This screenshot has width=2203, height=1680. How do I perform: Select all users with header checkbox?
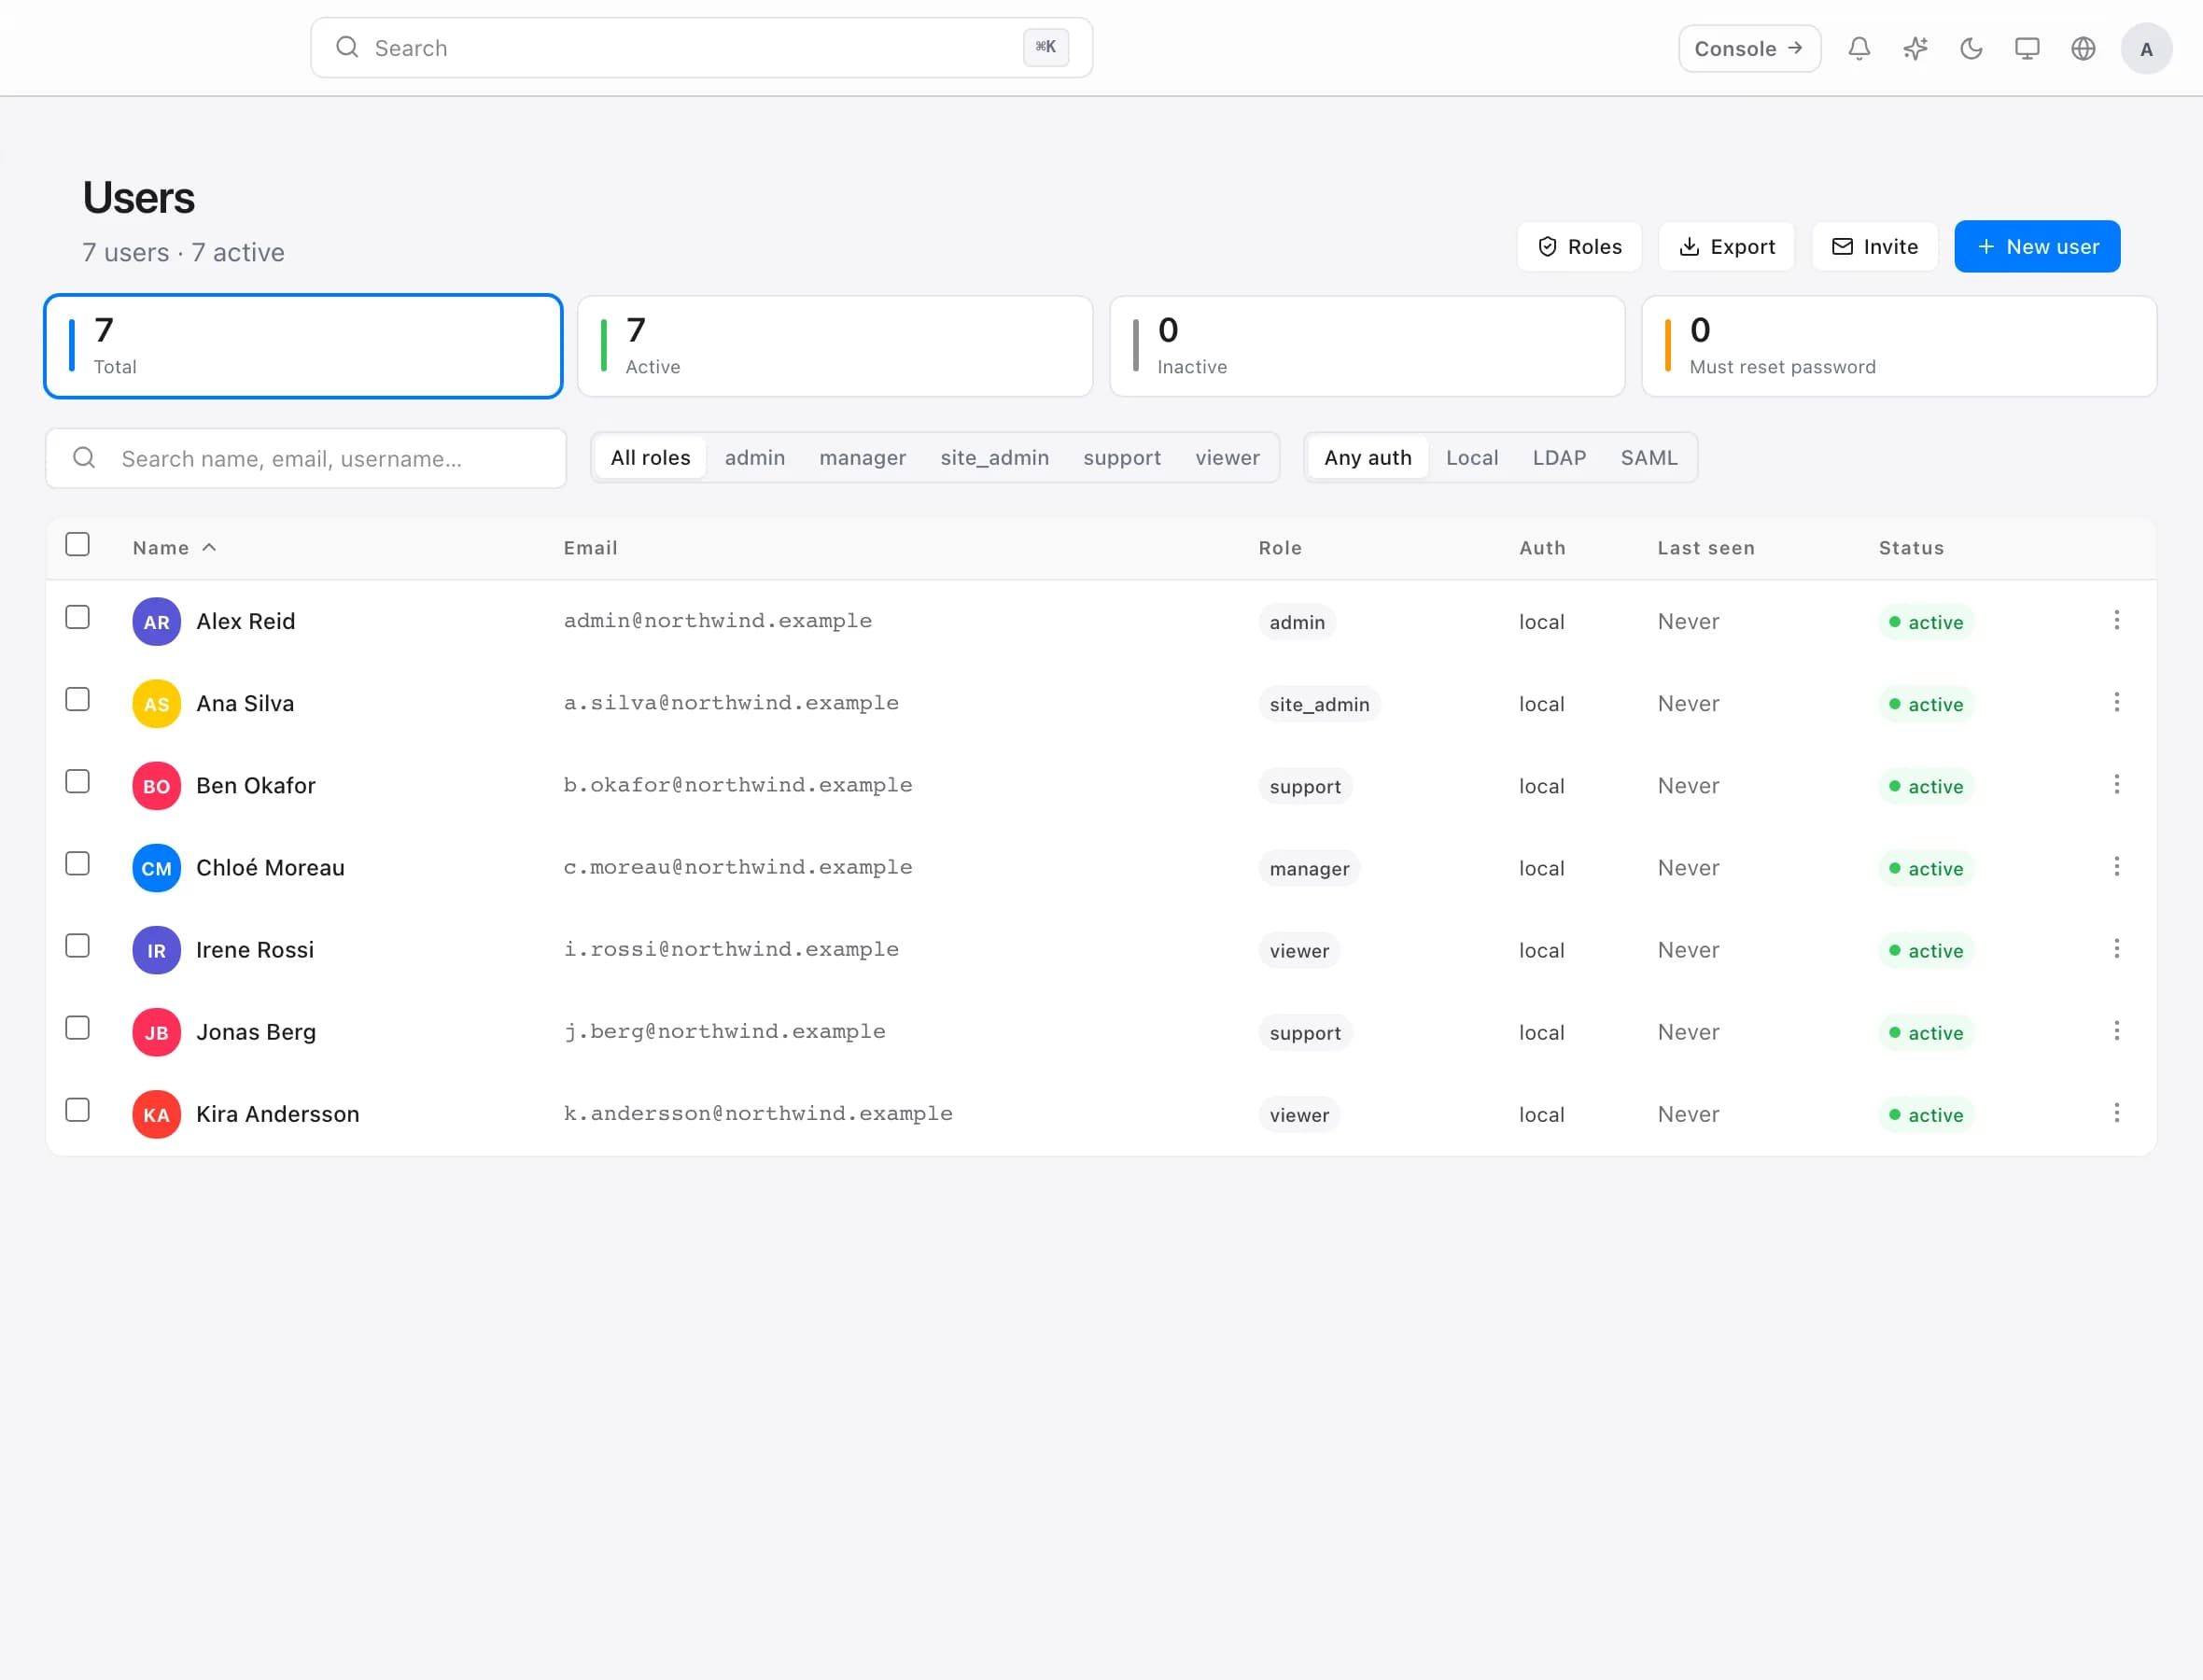coord(77,544)
